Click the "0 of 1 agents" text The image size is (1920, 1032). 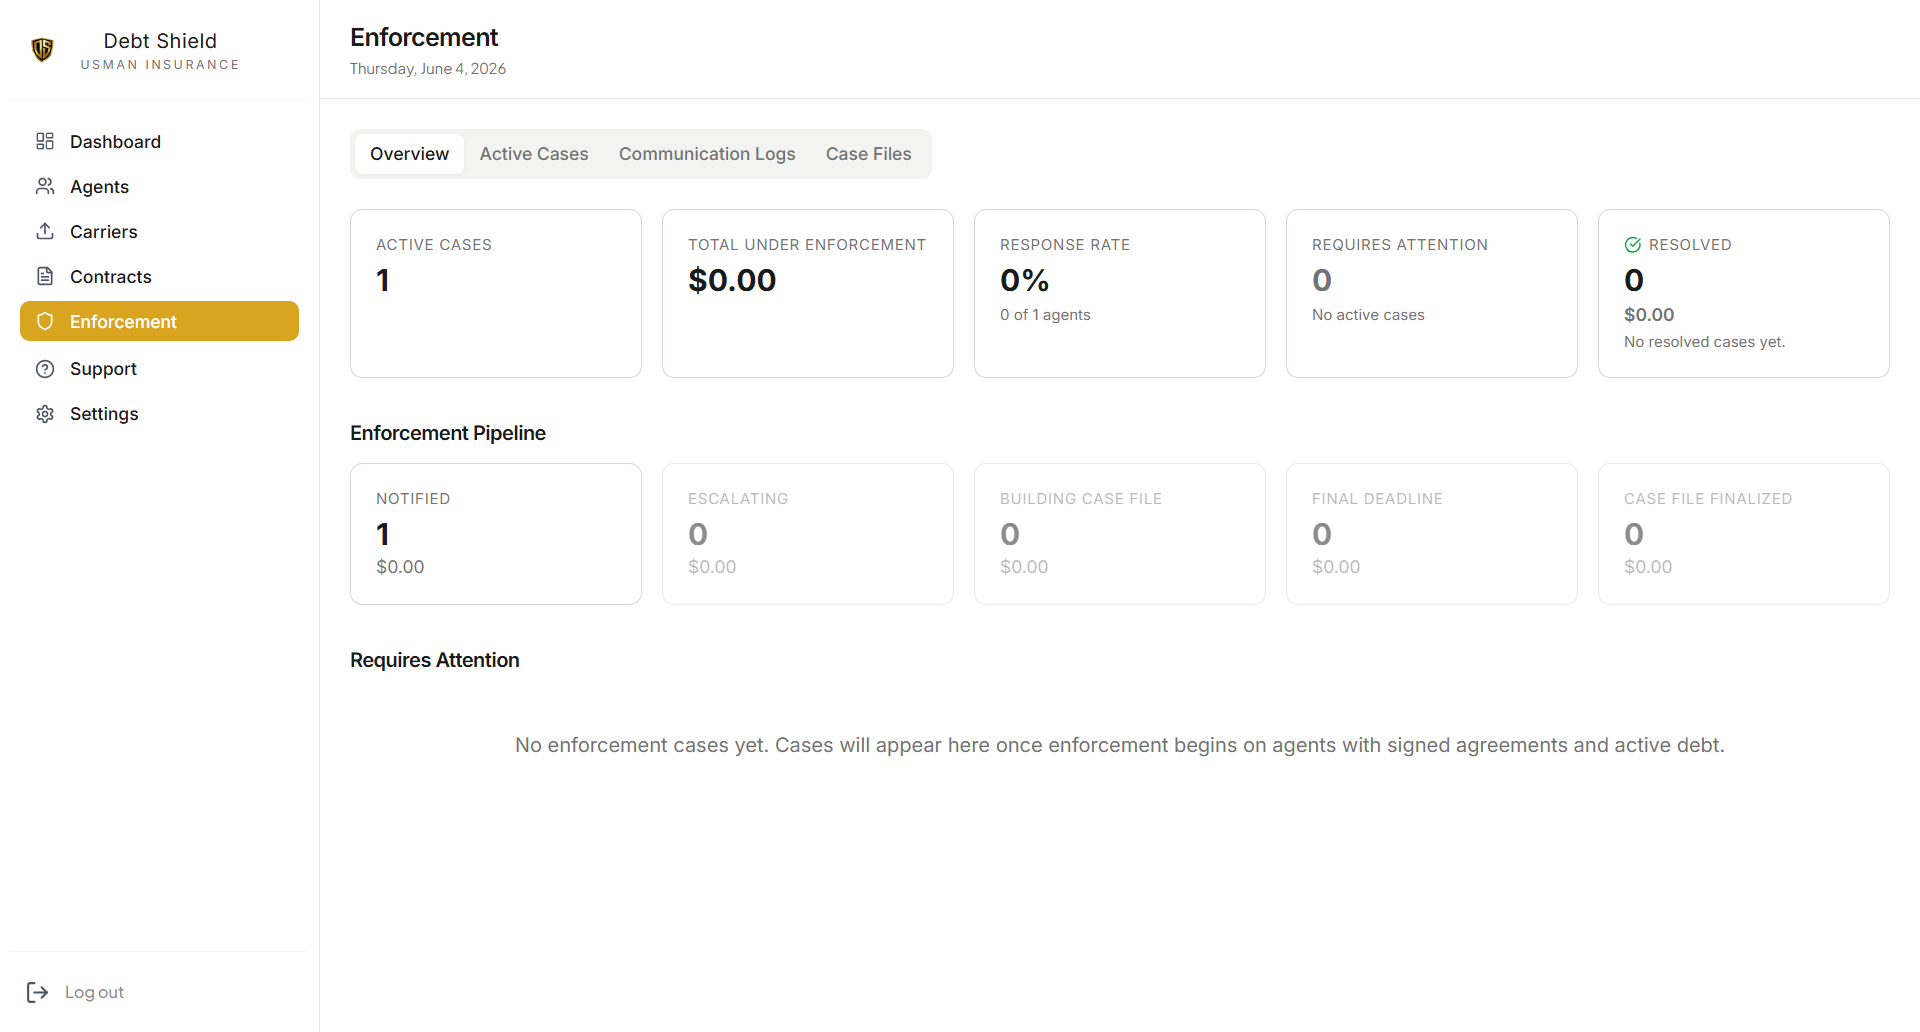1045,315
